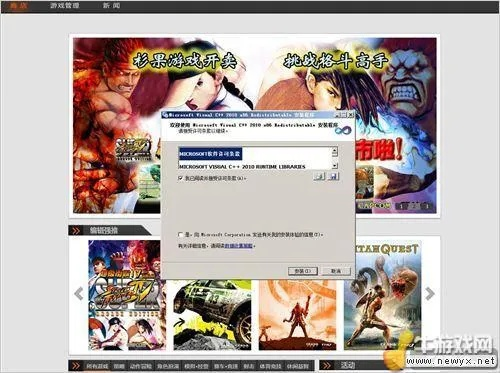
Task: Click banner page indicator 1
Action: [x=402, y=206]
